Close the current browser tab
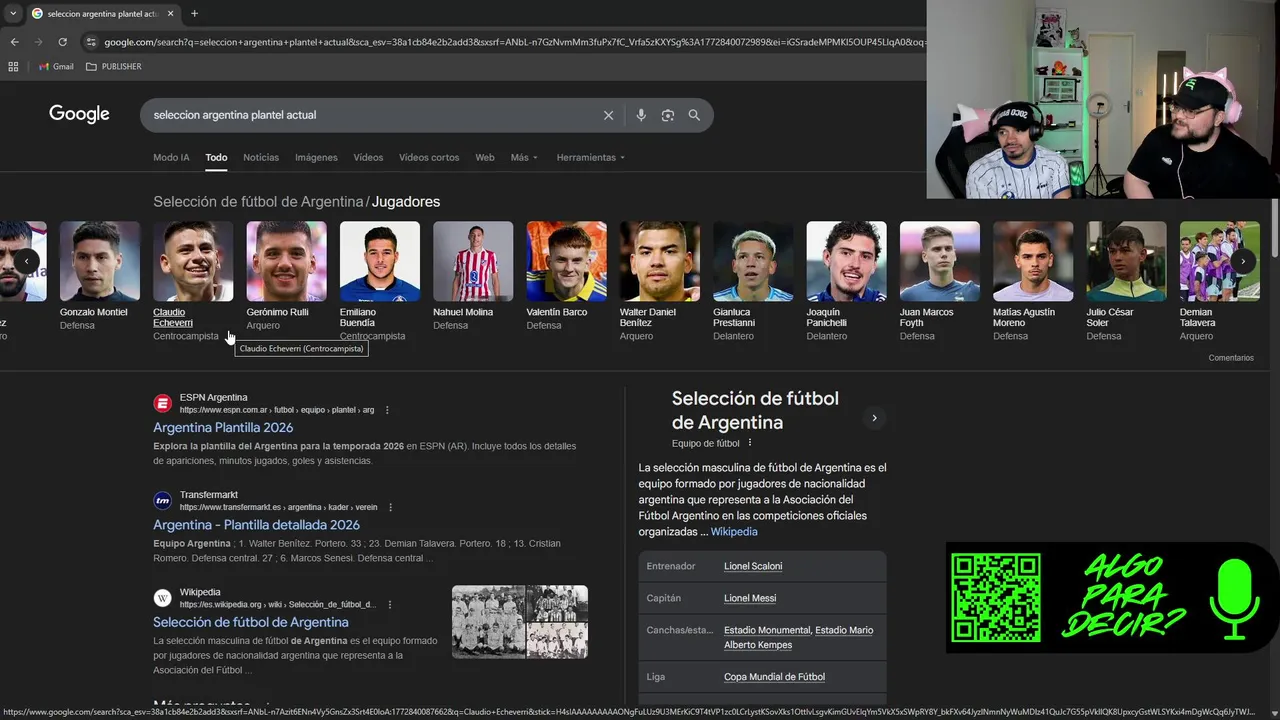 pos(171,13)
